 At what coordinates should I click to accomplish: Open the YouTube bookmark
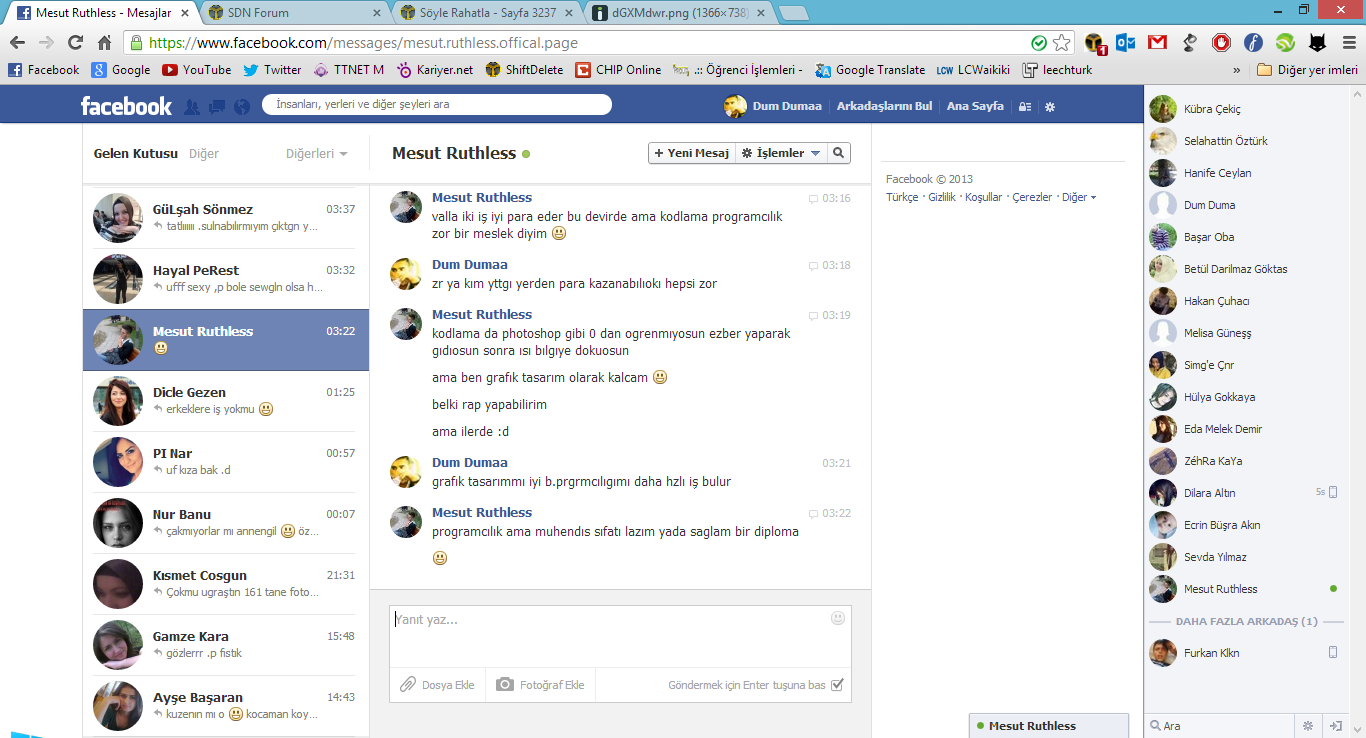tap(197, 70)
